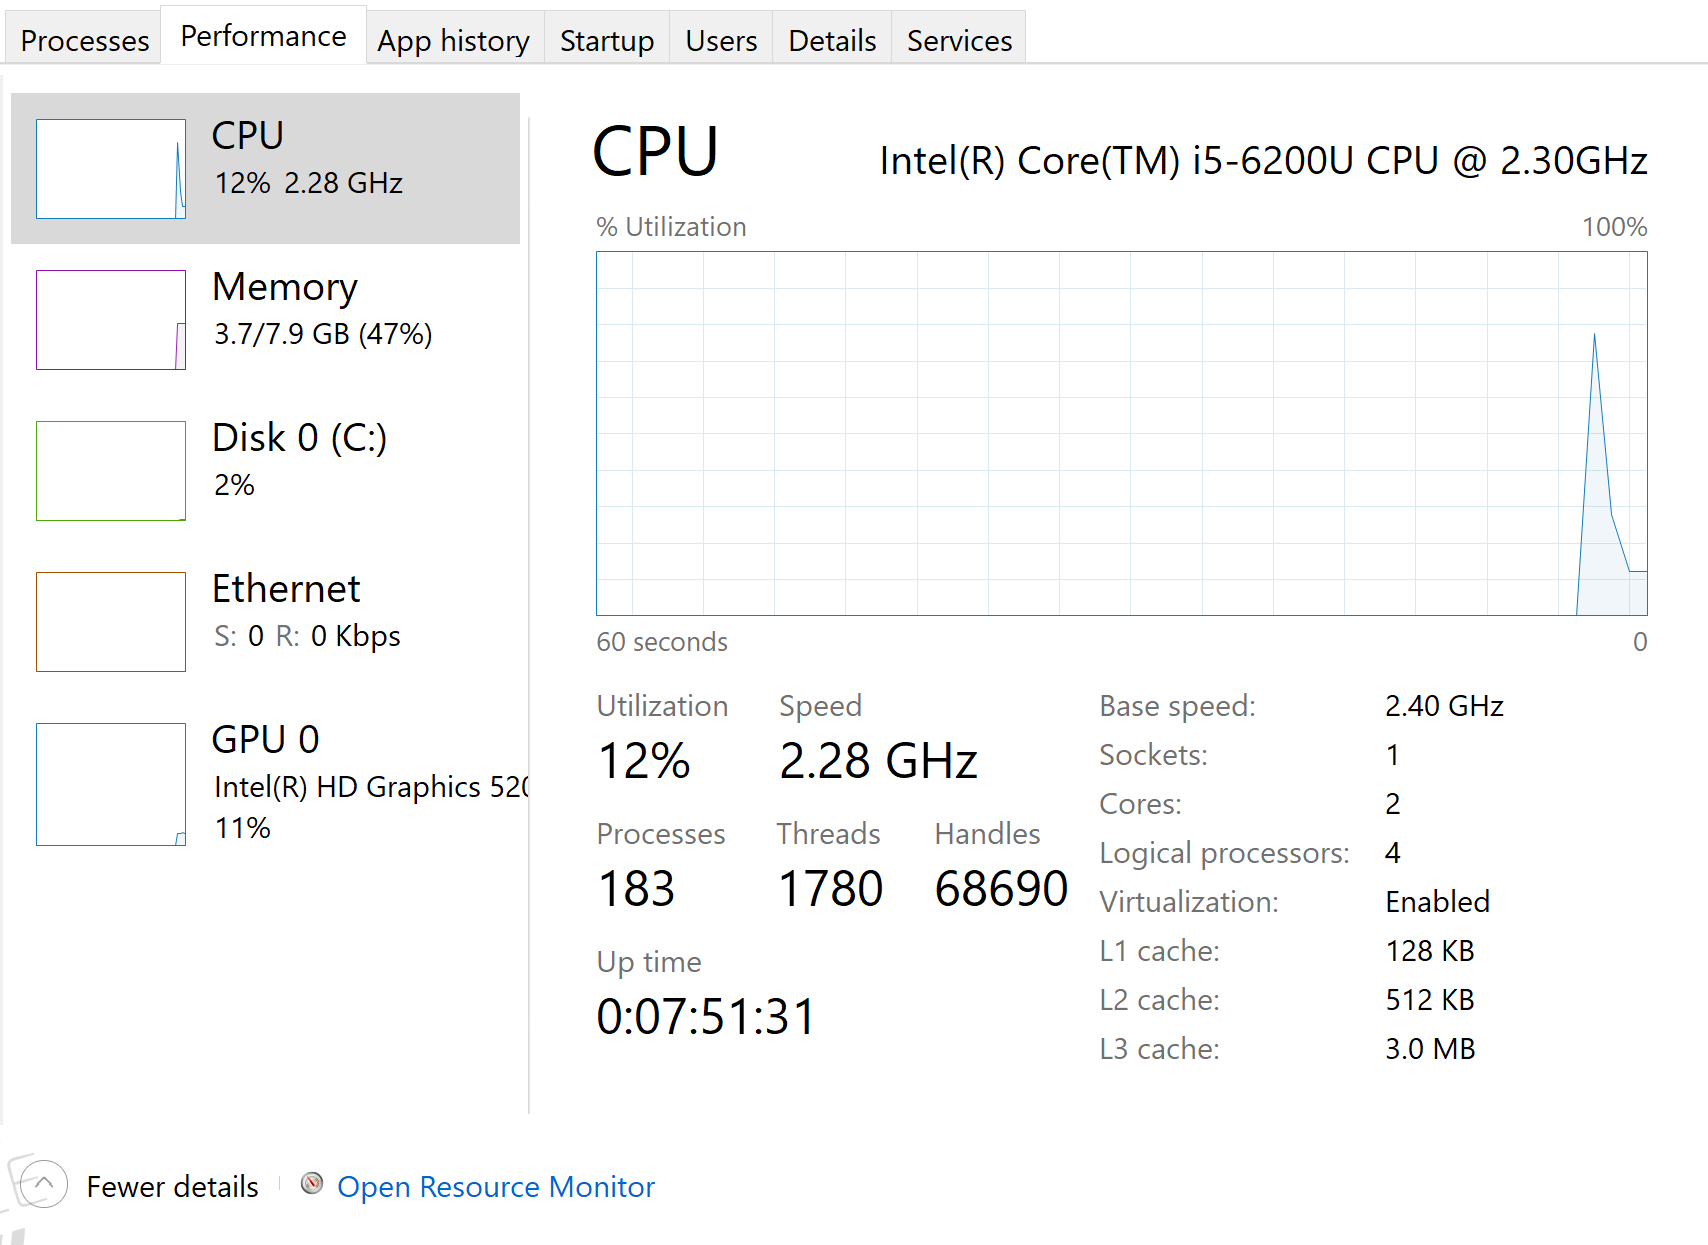This screenshot has height=1245, width=1708.
Task: Choose the Intel(R) HD Graphics GPU entry
Action: (370, 787)
